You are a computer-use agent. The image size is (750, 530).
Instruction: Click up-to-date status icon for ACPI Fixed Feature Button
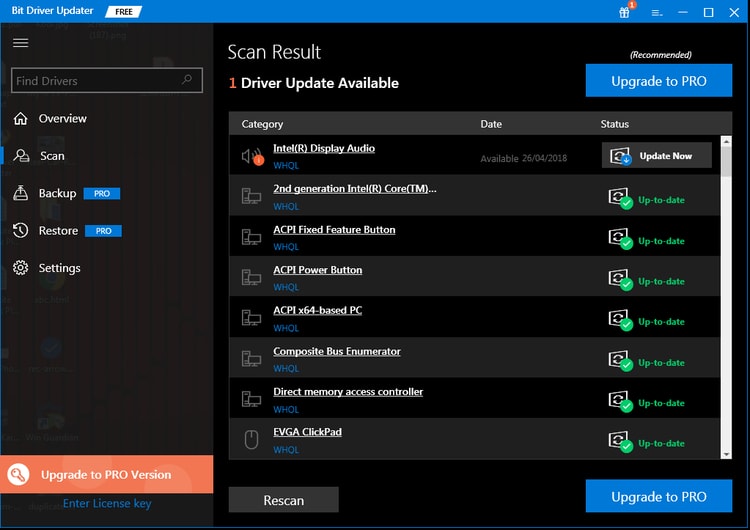[x=620, y=239]
